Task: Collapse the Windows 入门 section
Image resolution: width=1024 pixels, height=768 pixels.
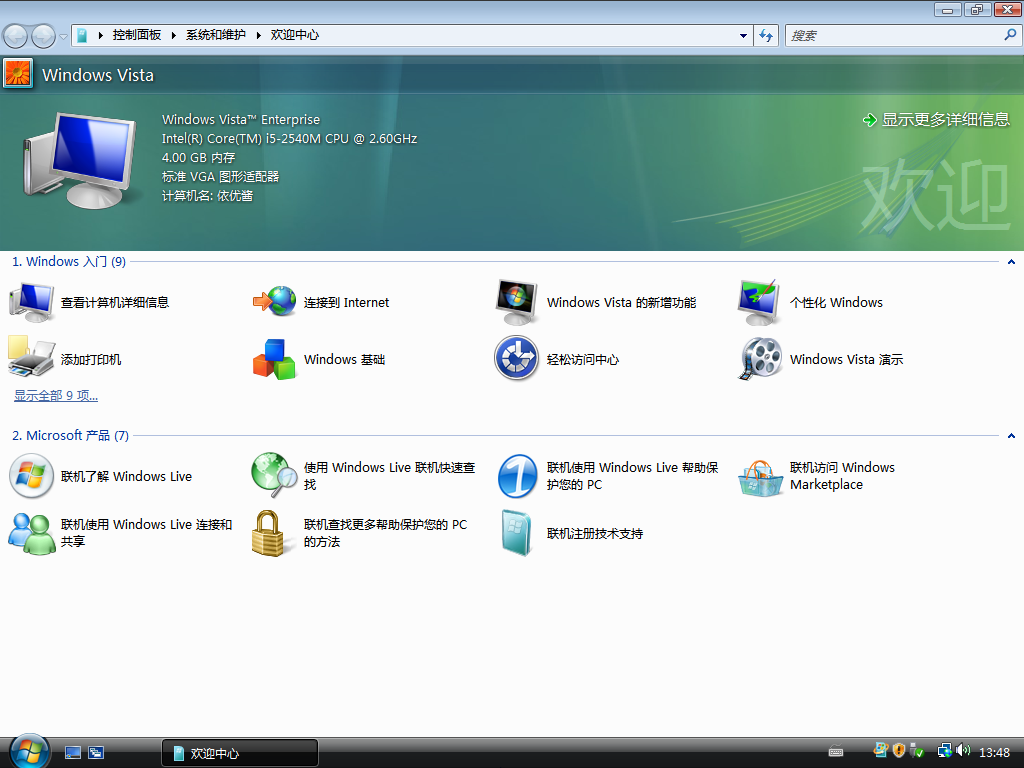Action: (x=1011, y=262)
